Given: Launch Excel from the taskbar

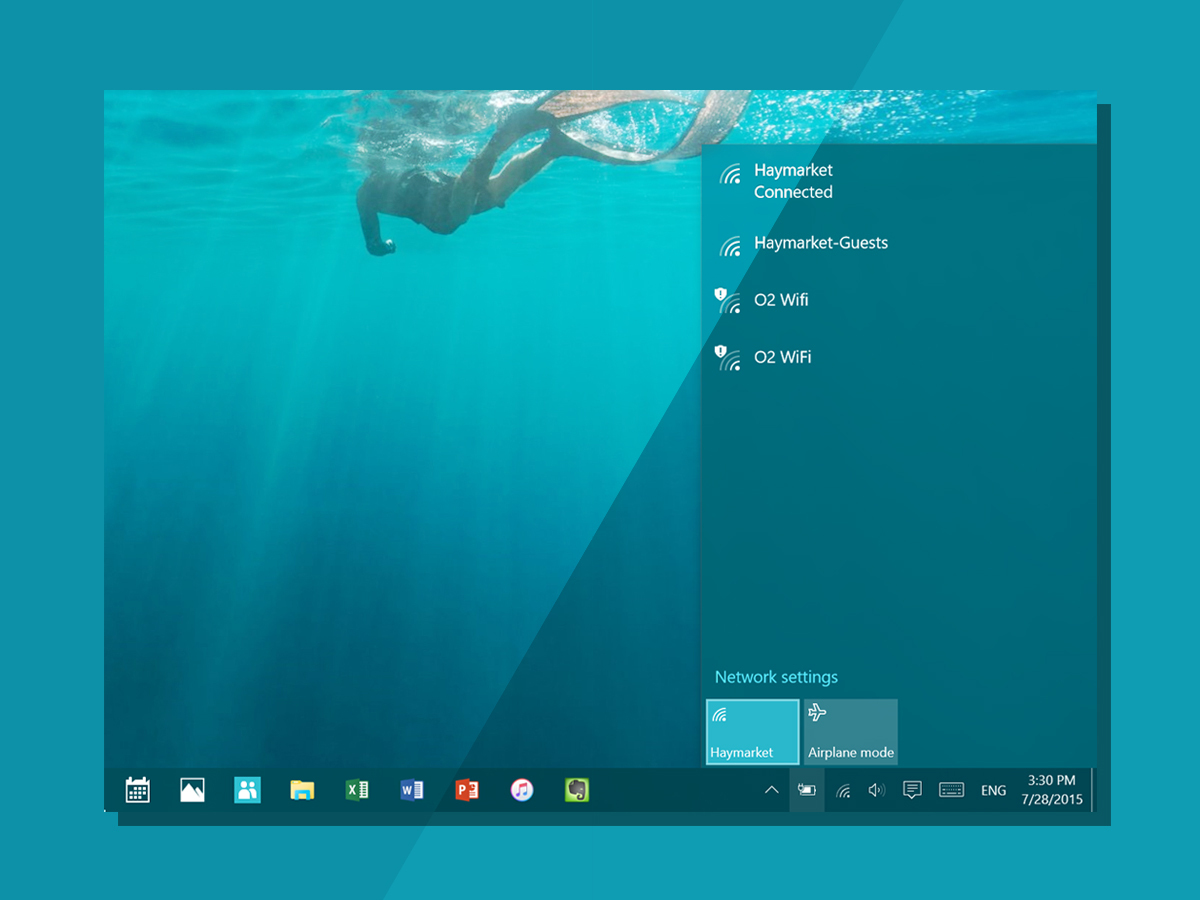Looking at the screenshot, I should click(x=357, y=790).
